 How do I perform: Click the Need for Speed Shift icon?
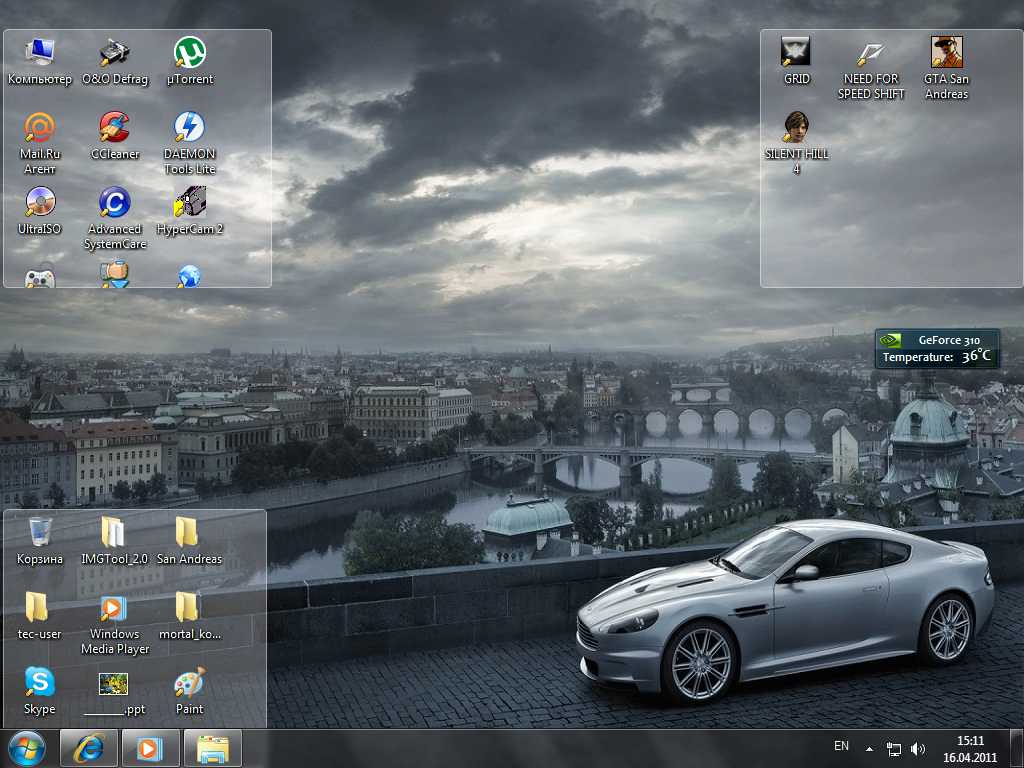coord(871,53)
